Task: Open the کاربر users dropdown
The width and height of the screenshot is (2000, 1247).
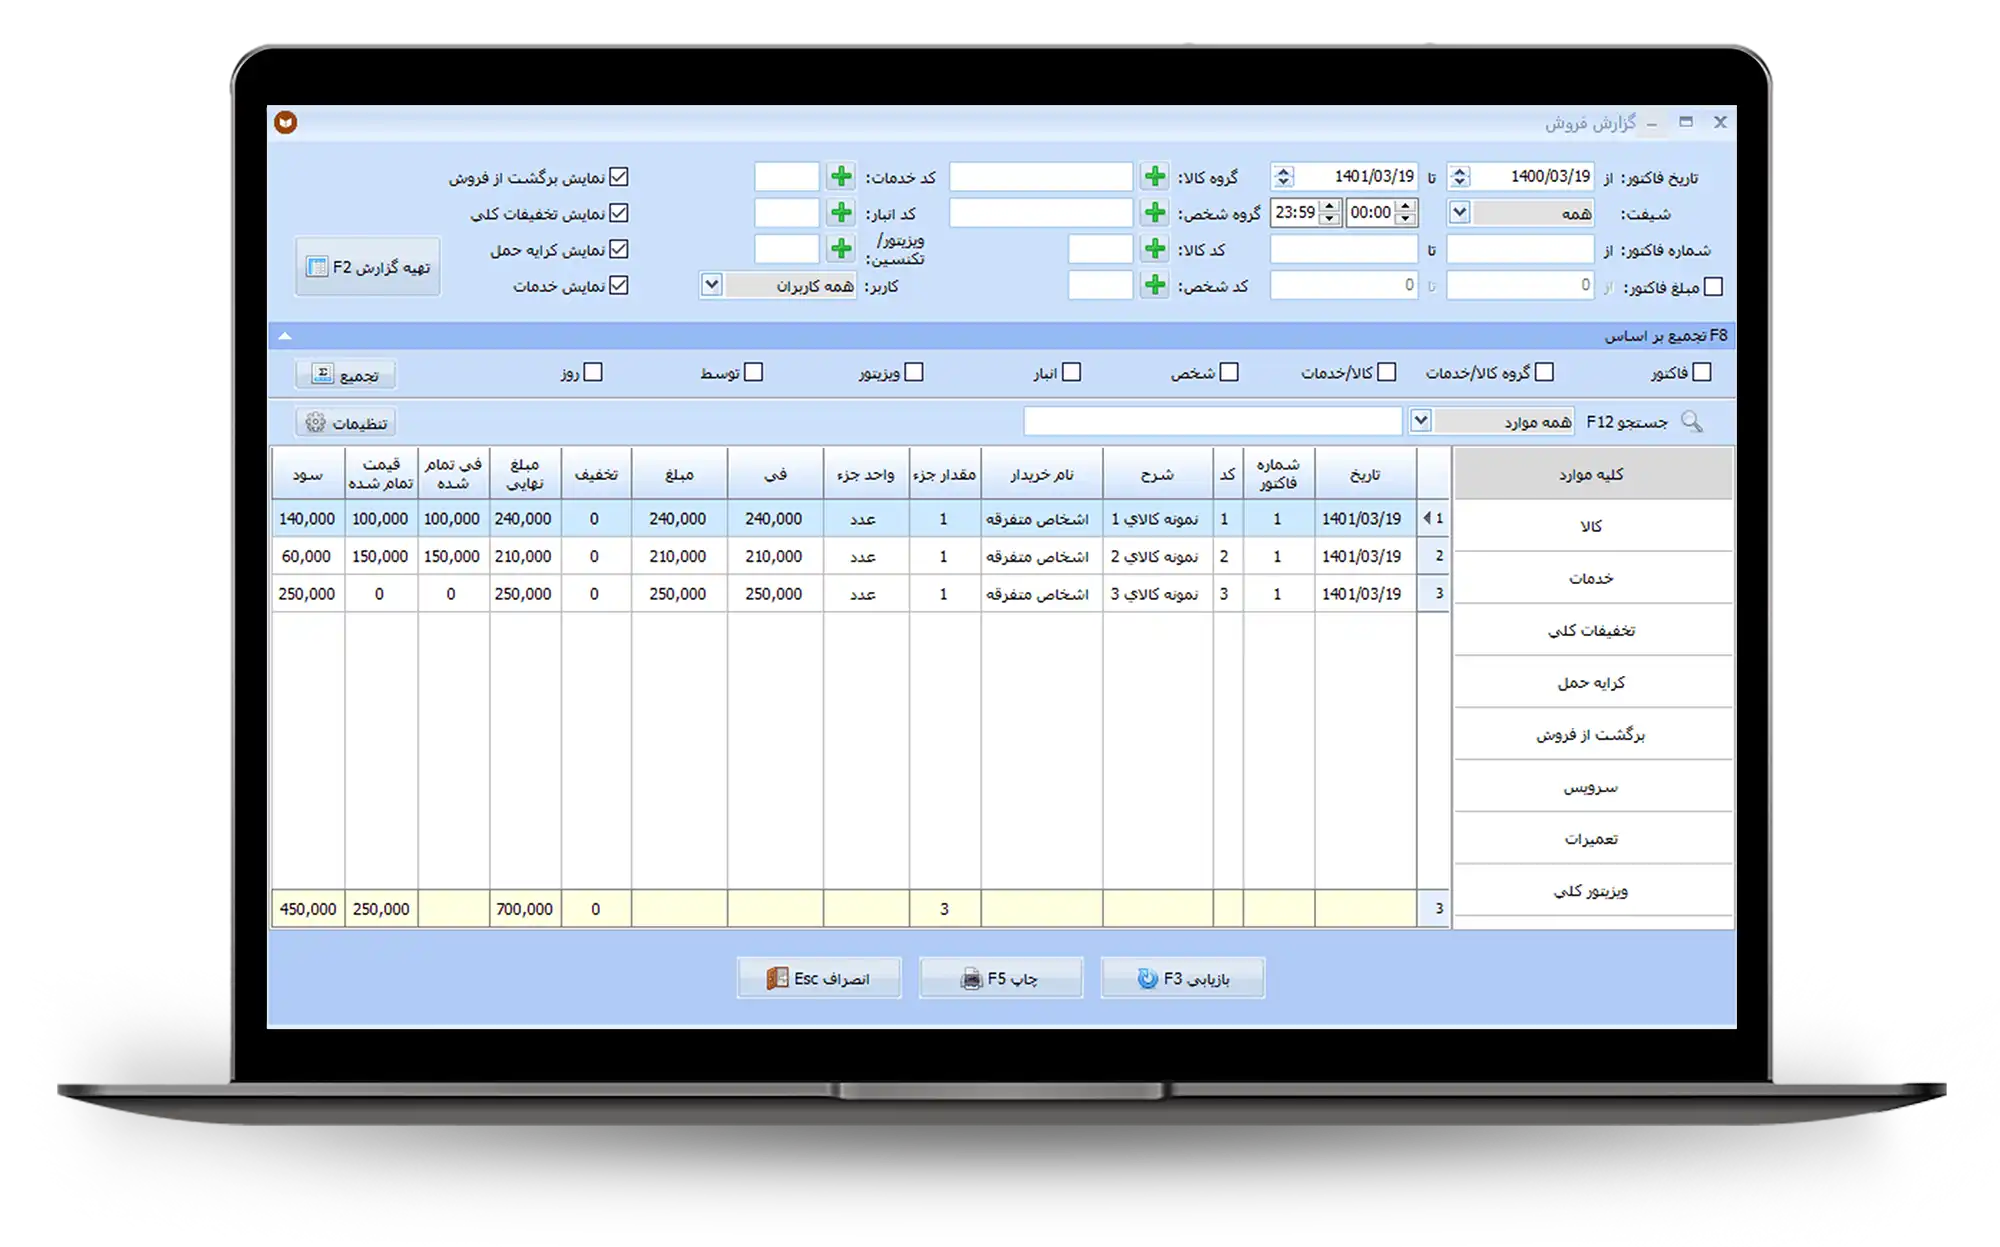Action: click(x=711, y=286)
